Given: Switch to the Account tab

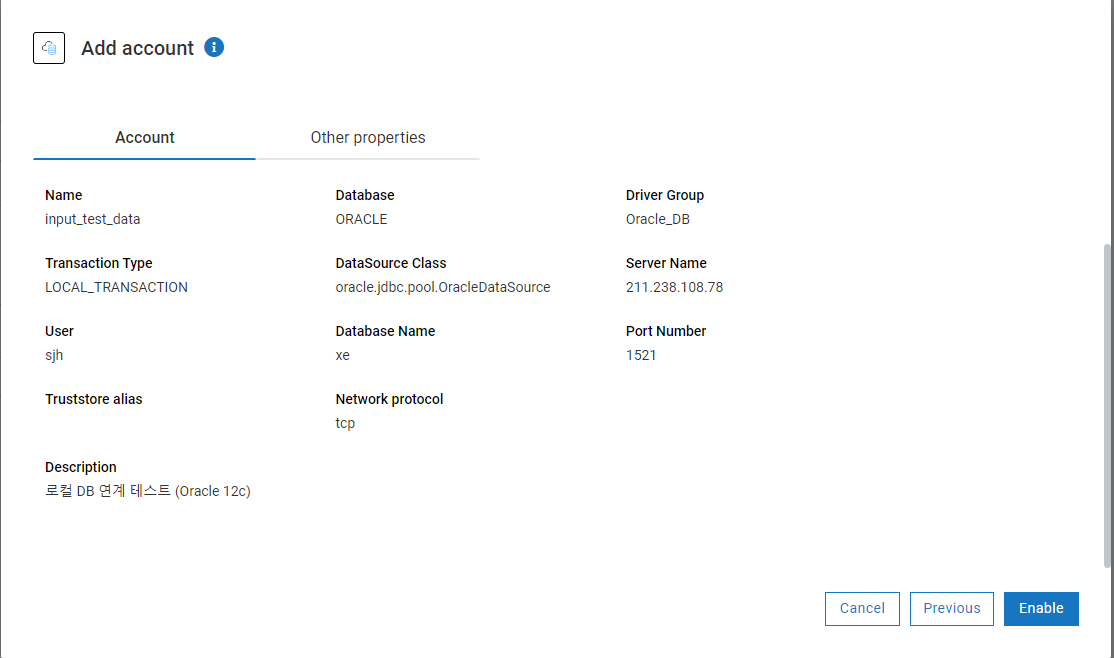Looking at the screenshot, I should click(x=145, y=138).
